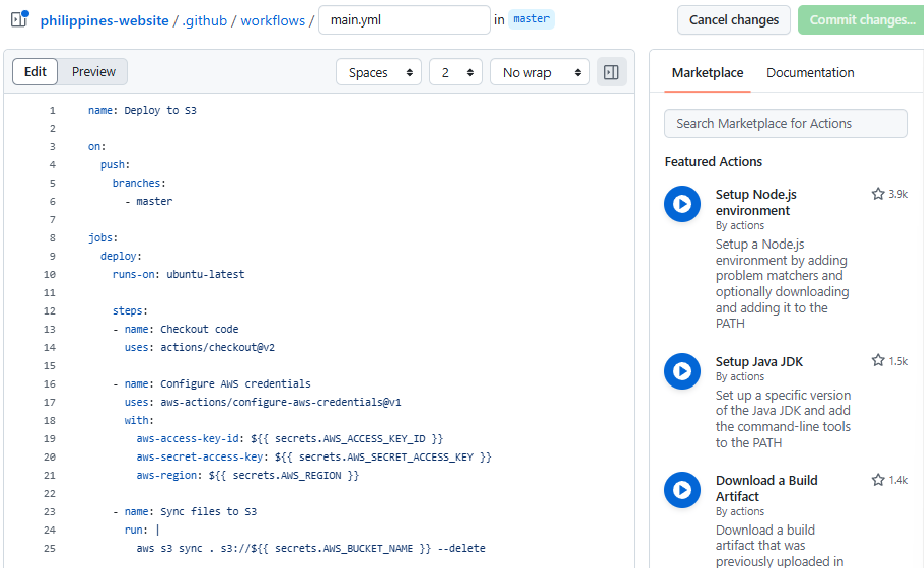924x568 pixels.
Task: Toggle the sidebar panel icon
Action: coord(611,72)
